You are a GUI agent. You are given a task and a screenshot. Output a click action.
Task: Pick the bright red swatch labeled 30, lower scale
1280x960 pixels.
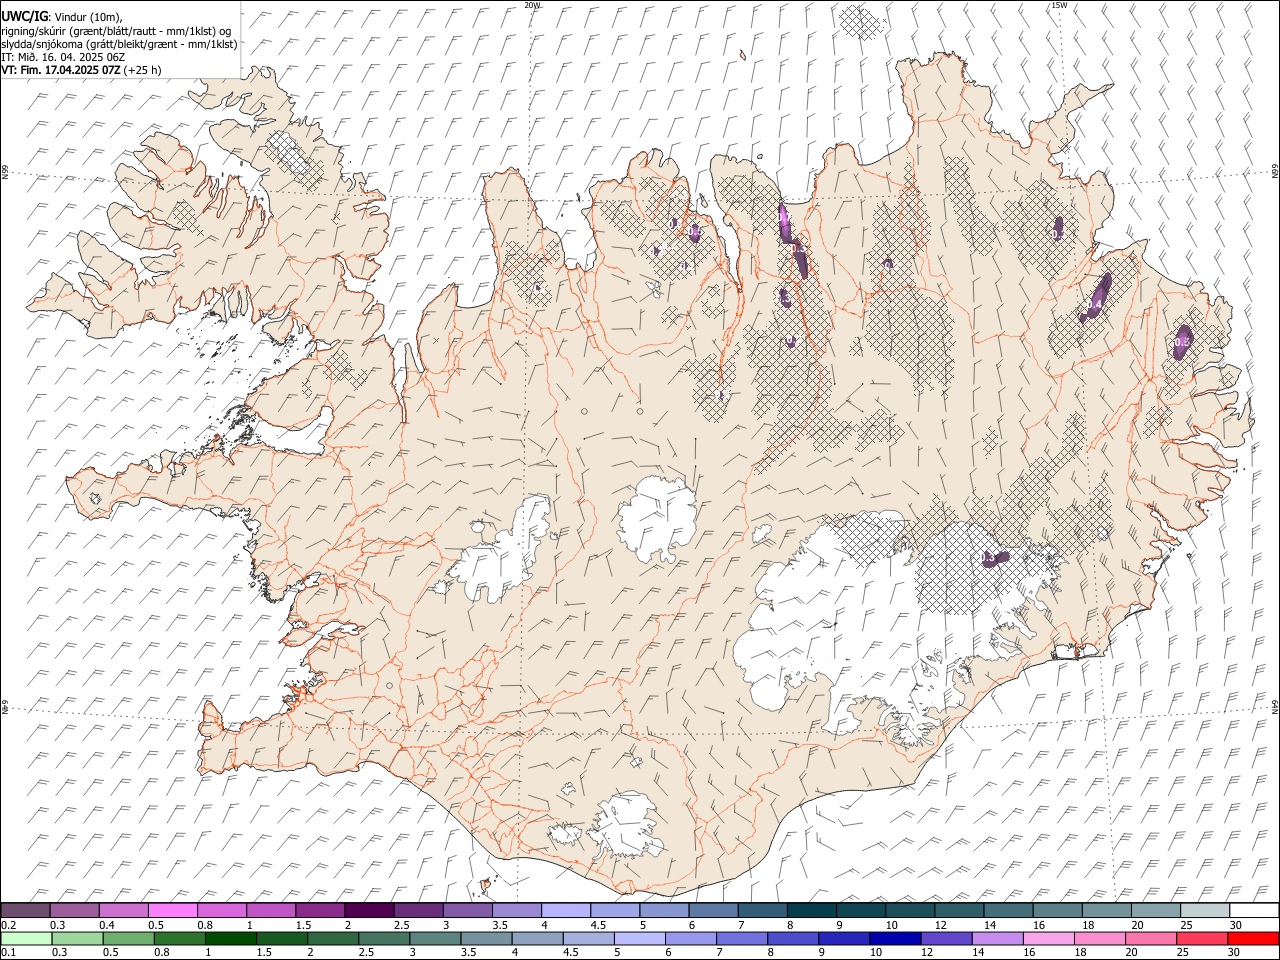click(1253, 938)
